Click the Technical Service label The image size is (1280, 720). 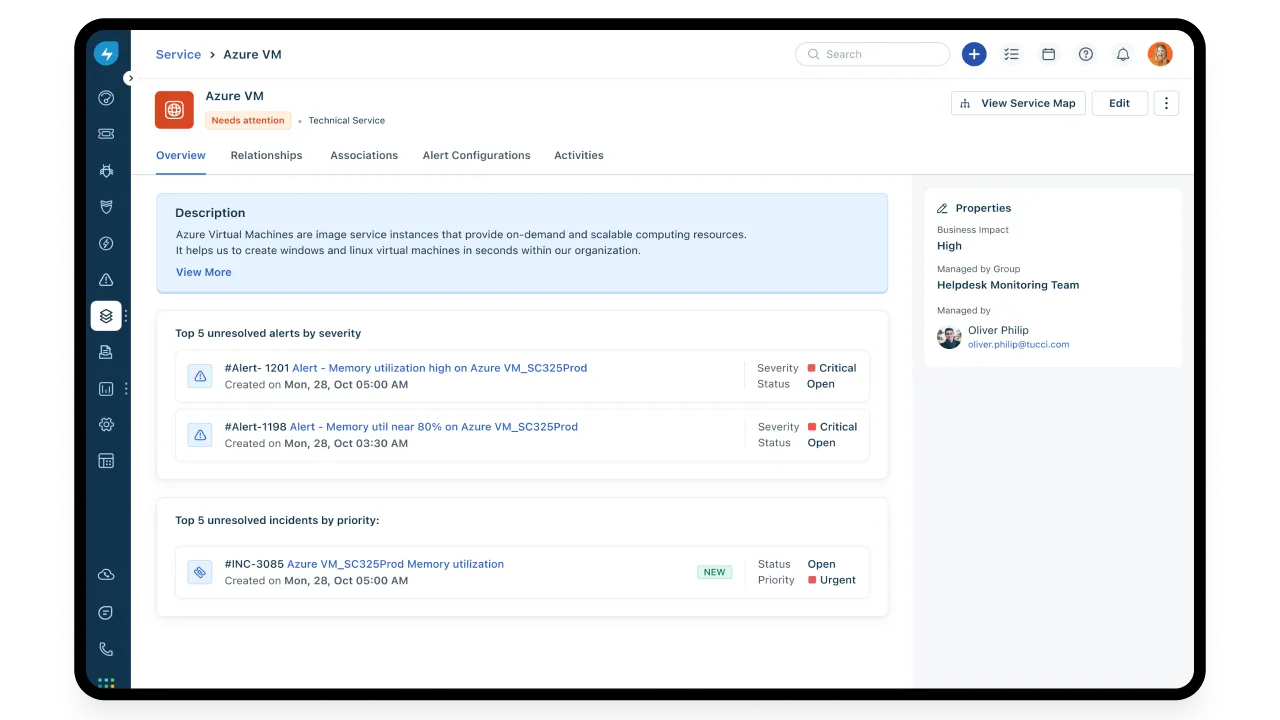pyautogui.click(x=346, y=120)
